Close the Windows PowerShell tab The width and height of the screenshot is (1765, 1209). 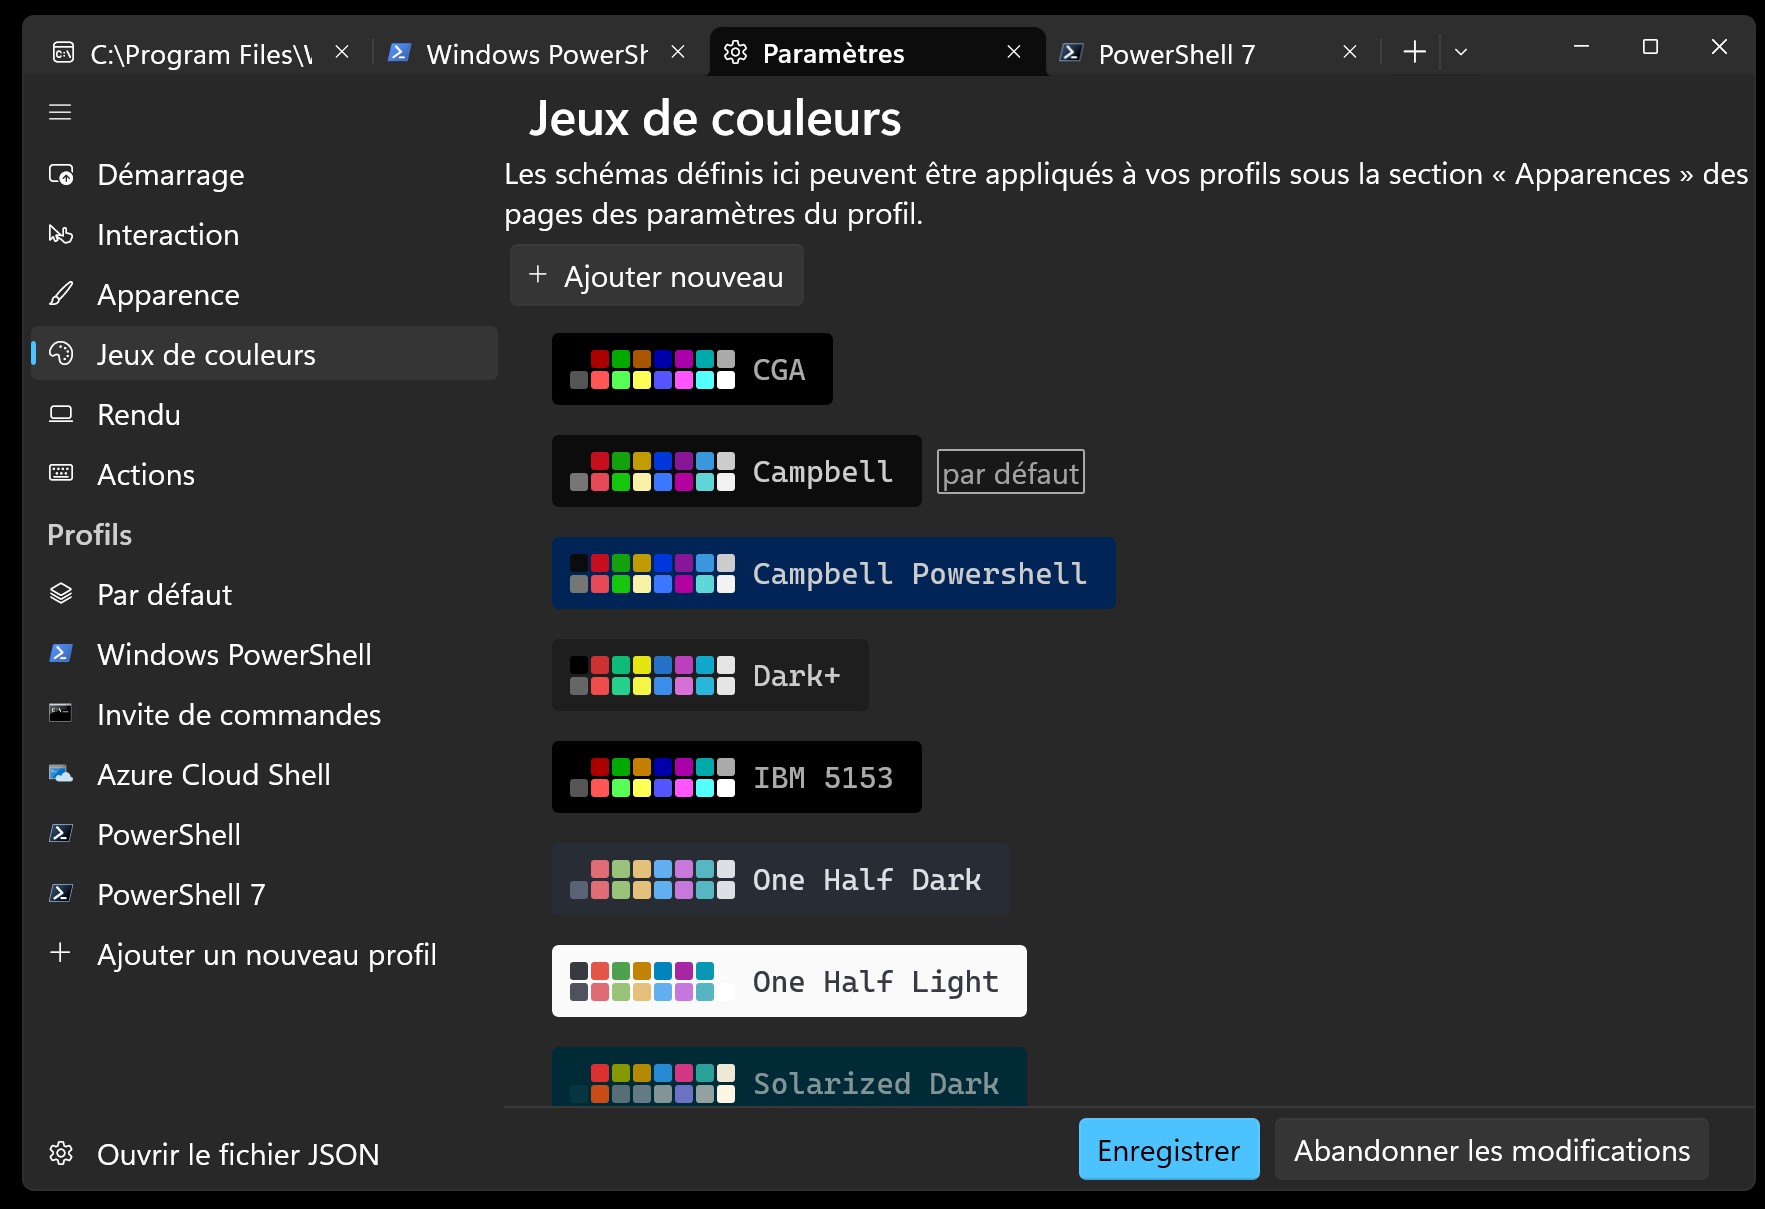click(678, 52)
